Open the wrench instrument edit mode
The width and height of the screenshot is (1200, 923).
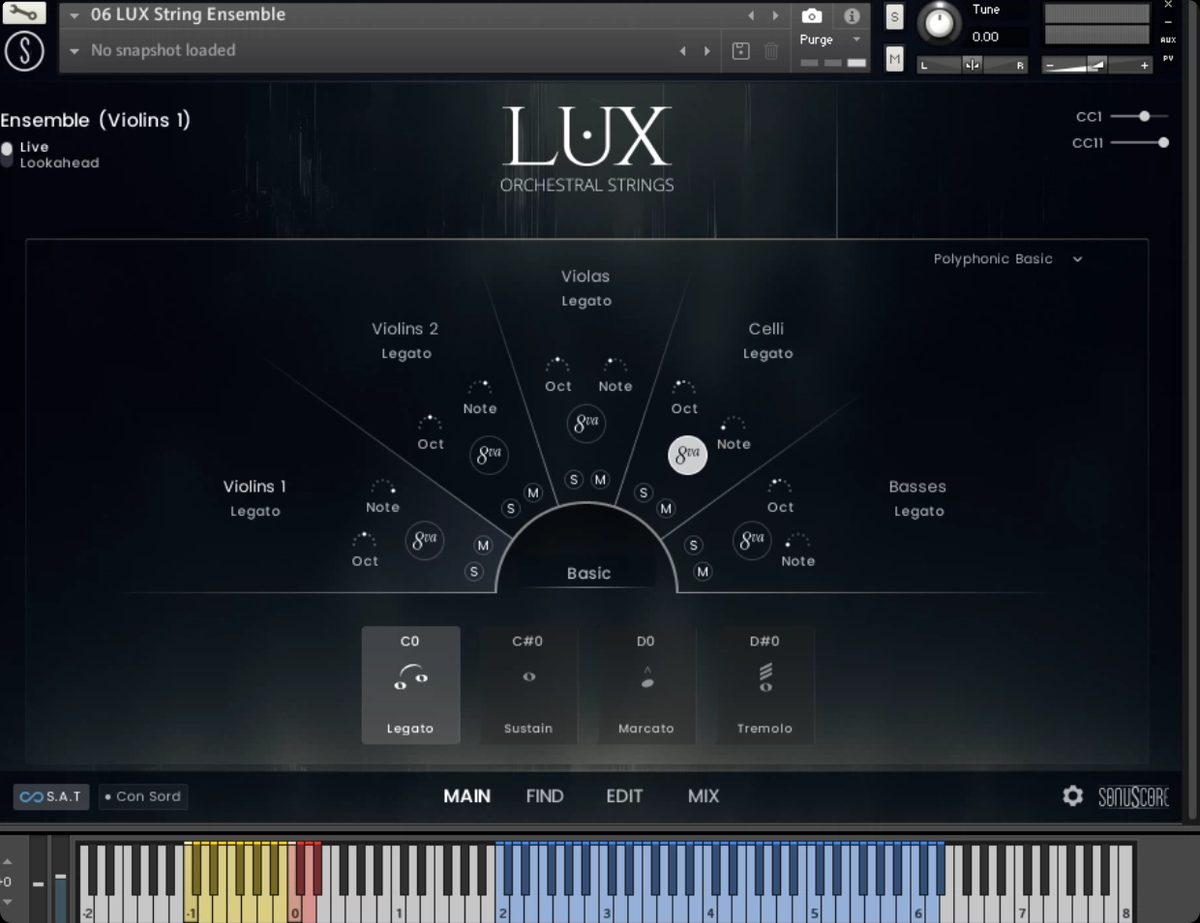coord(24,14)
